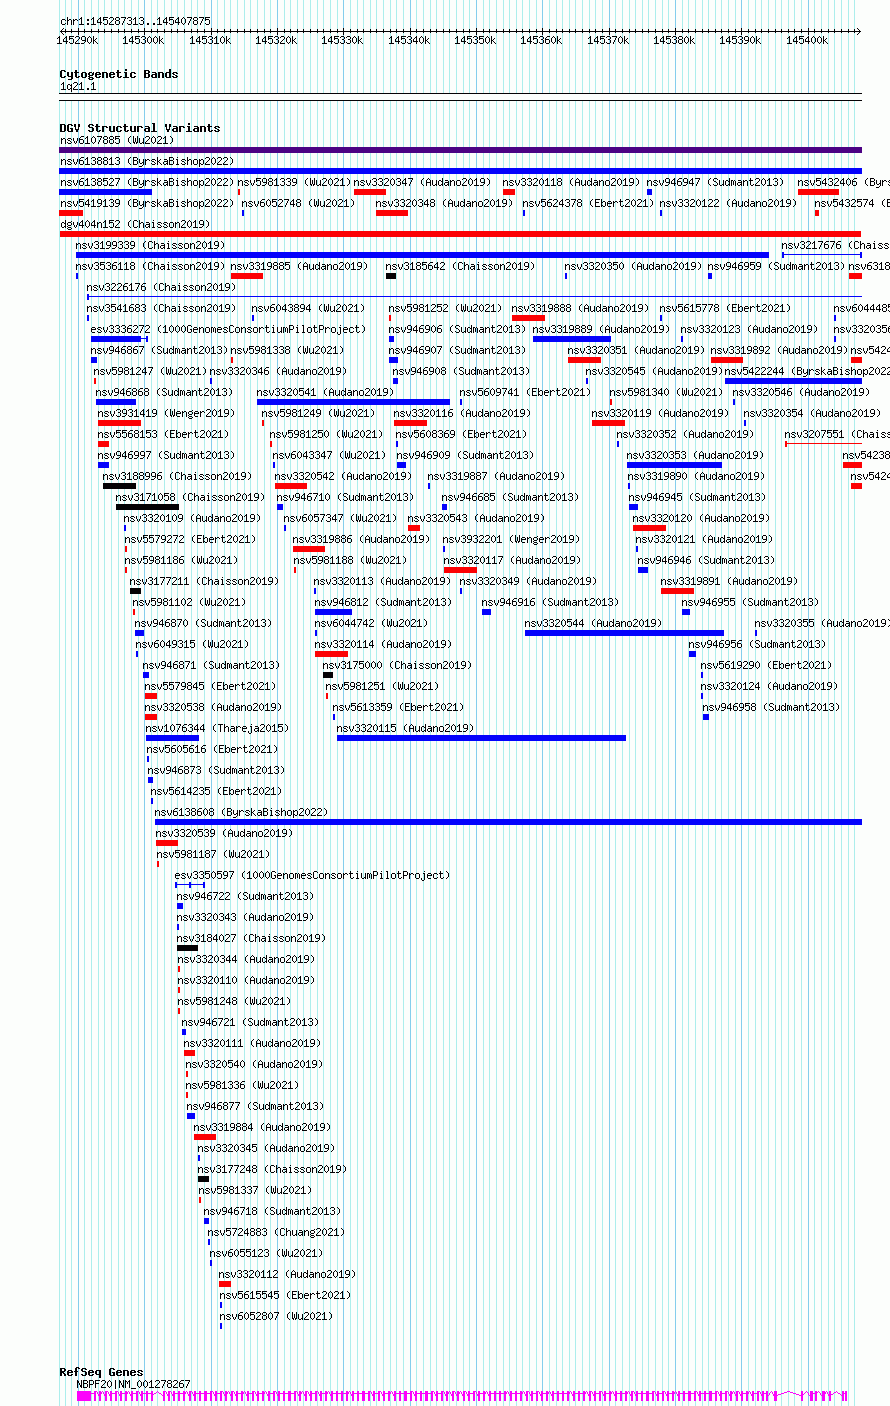Select nsv6052748 (Wu2021) label
Screen dimensions: 890x1406
(x=298, y=203)
